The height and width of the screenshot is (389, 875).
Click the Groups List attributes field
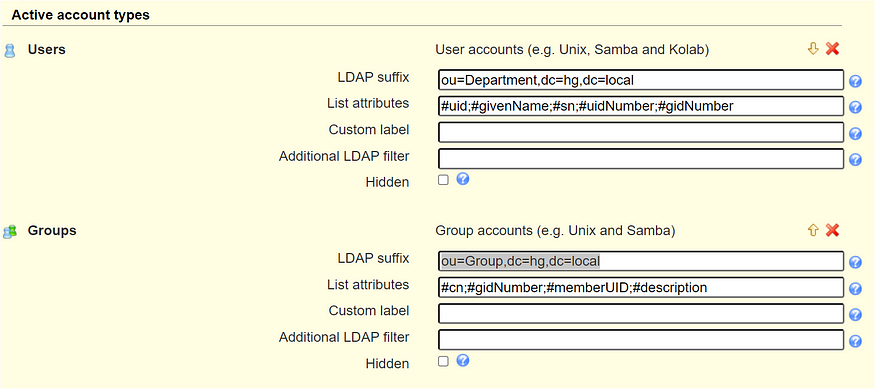[x=641, y=287]
